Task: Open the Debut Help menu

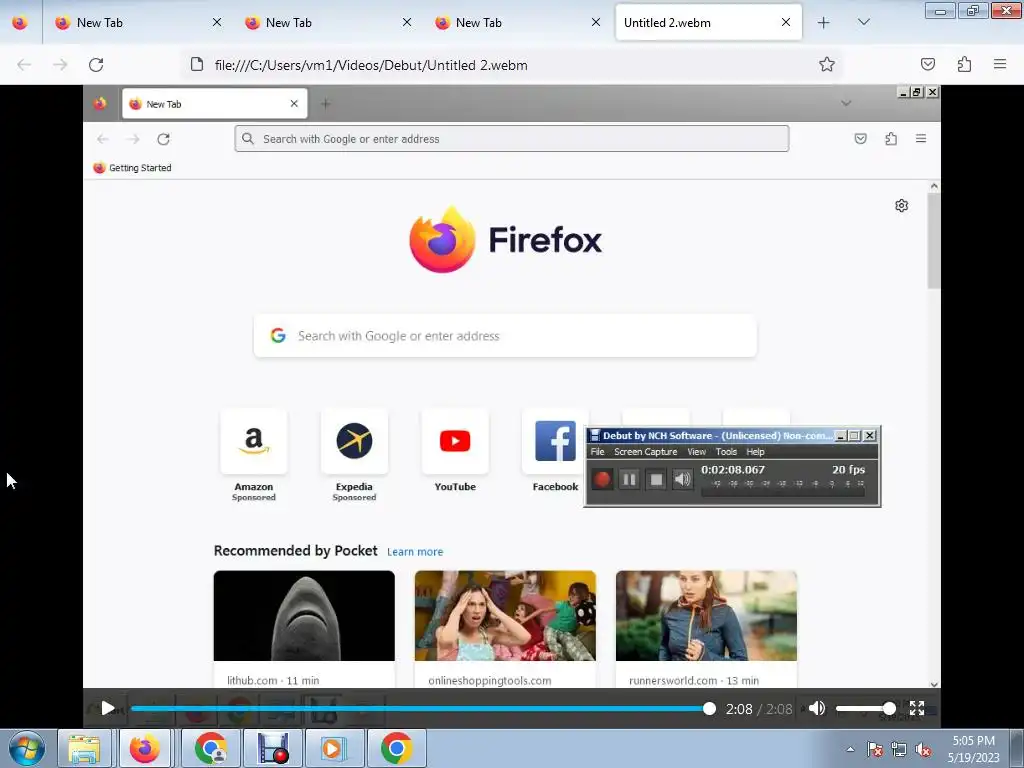Action: 755,452
